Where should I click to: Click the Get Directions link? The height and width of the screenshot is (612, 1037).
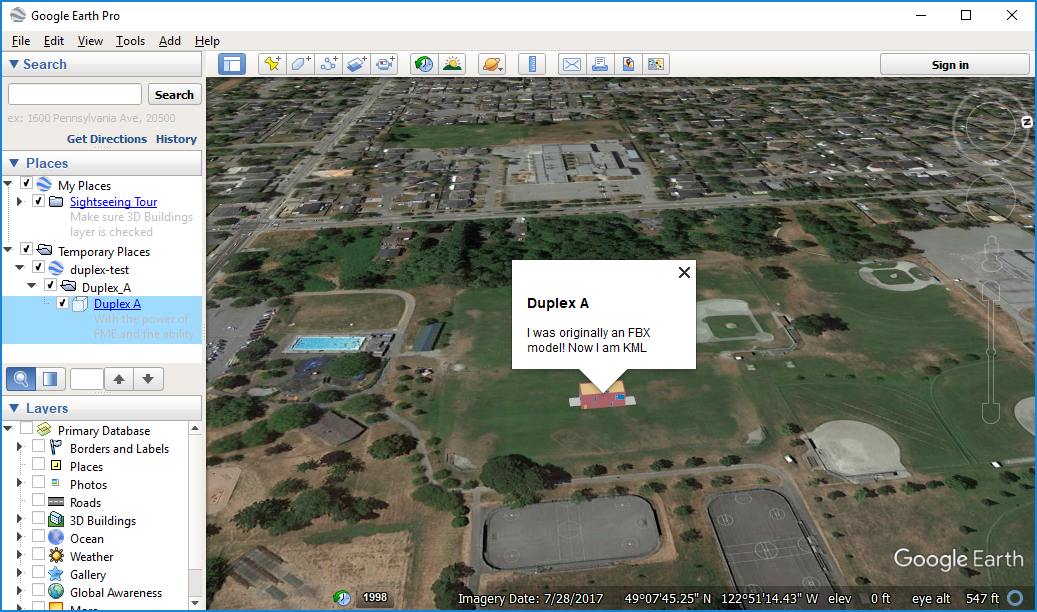tap(106, 139)
